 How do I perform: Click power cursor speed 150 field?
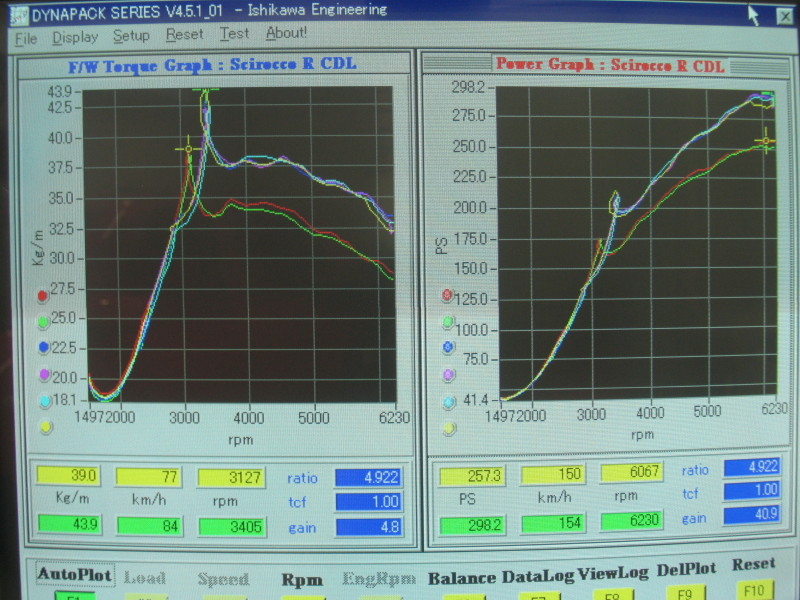(x=553, y=474)
